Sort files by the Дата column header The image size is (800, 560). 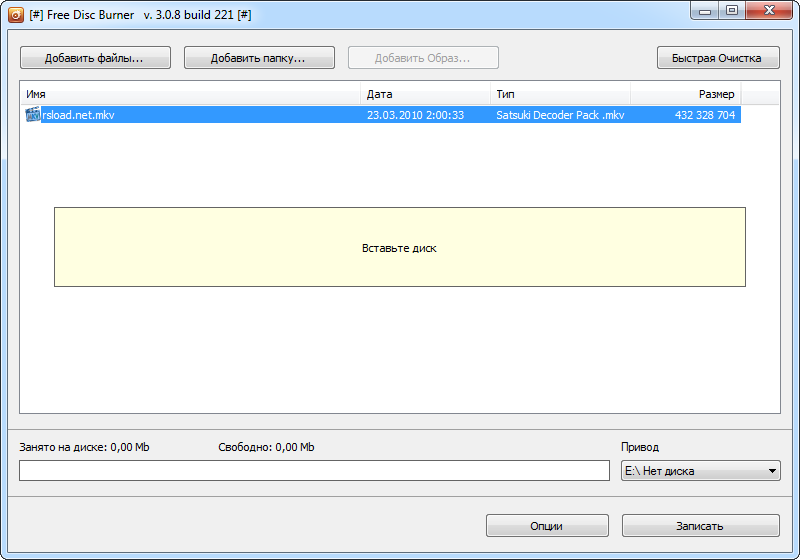pyautogui.click(x=424, y=94)
